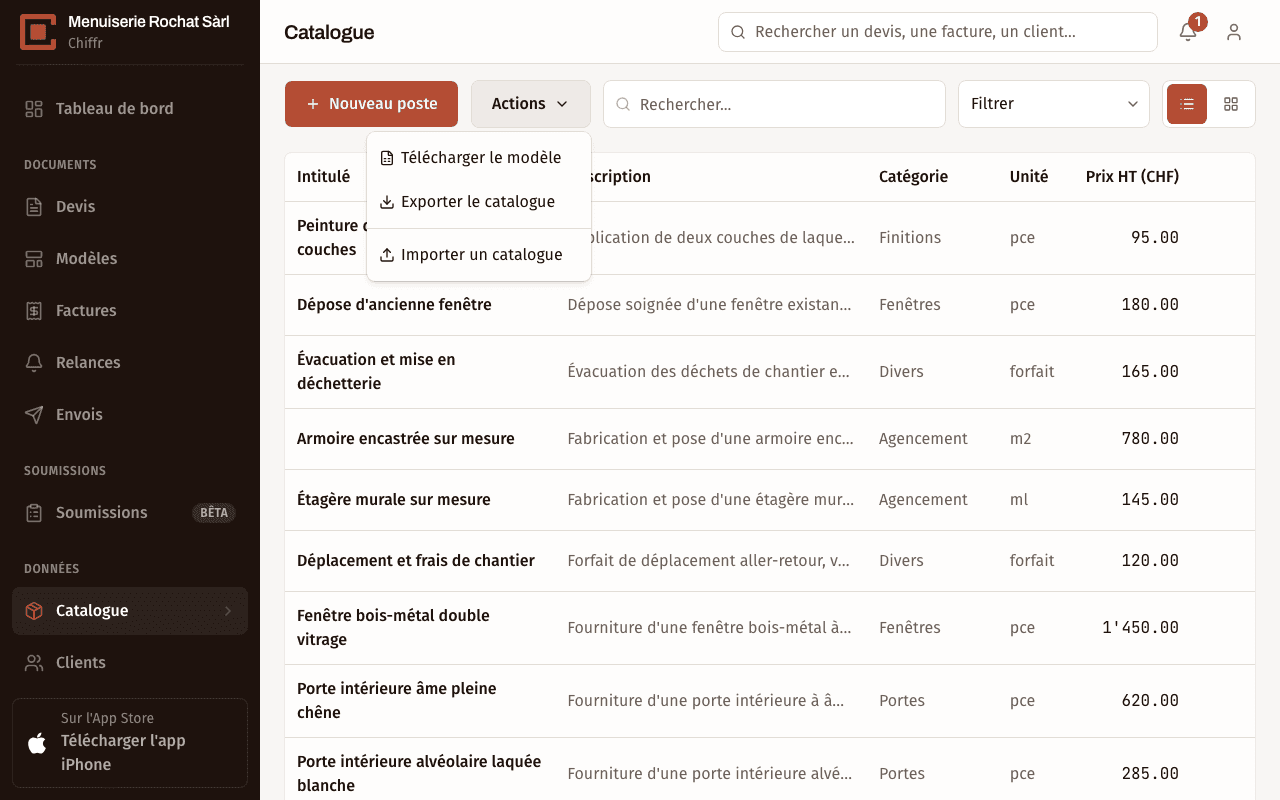Click the file icon beside Télécharger le modèle
Screen dimensions: 1280x800
tap(387, 158)
